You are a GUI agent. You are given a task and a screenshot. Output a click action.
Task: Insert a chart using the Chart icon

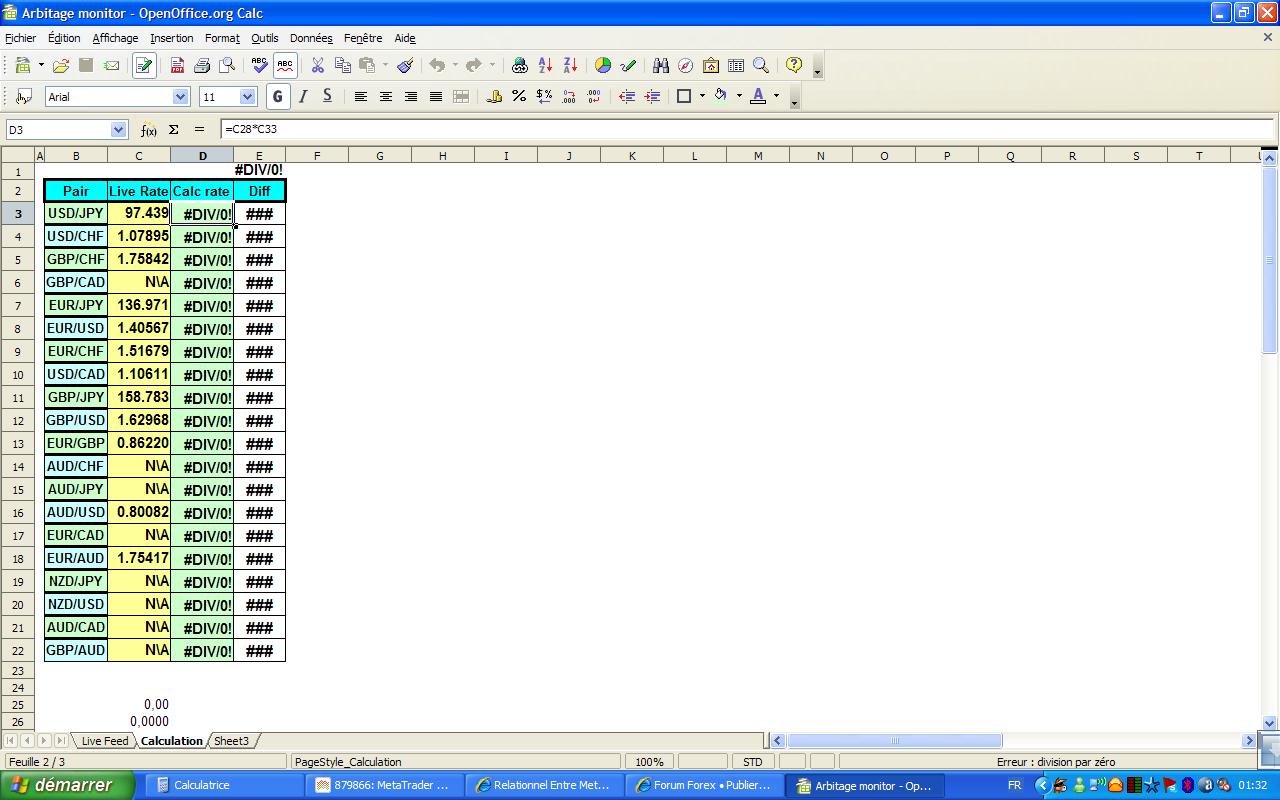tap(603, 66)
